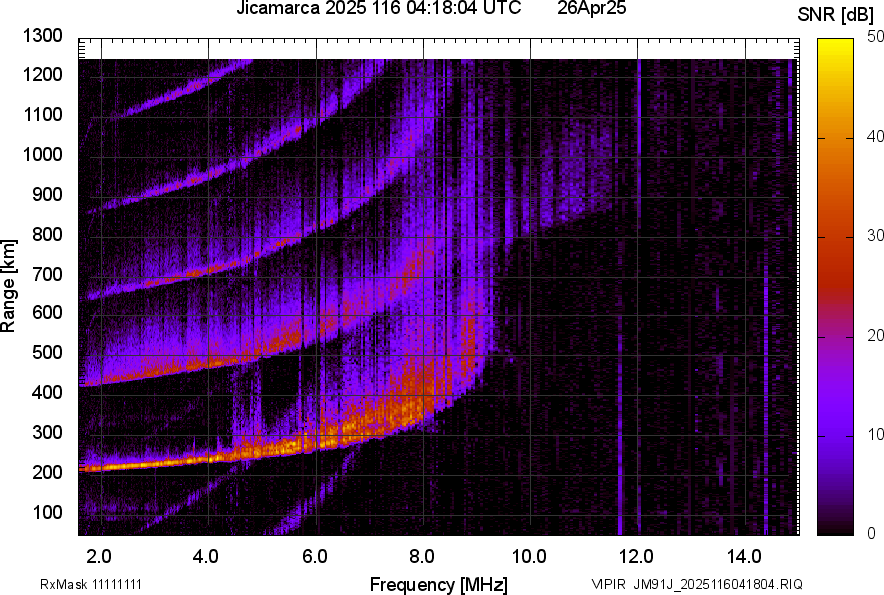Click the yellow top of the SNR colorbar
884x595 pixels.
pyautogui.click(x=836, y=46)
